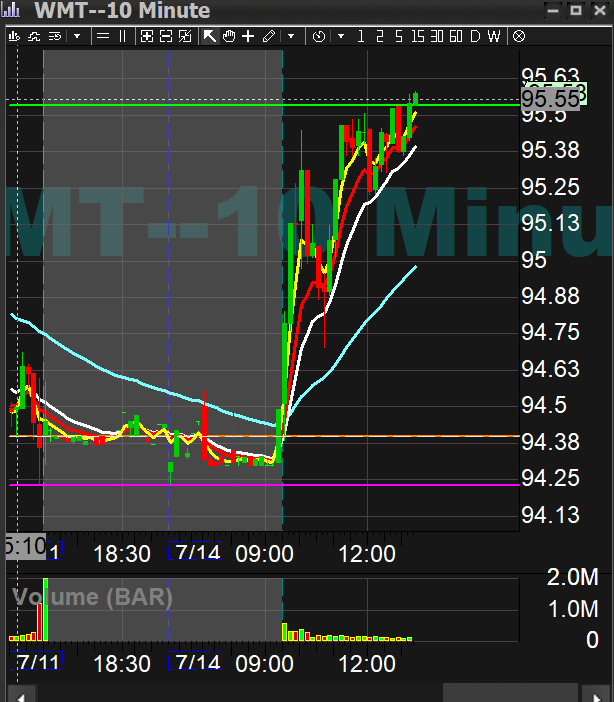This screenshot has width=614, height=702.
Task: Switch to Daily (D) timeframe
Action: pos(475,36)
